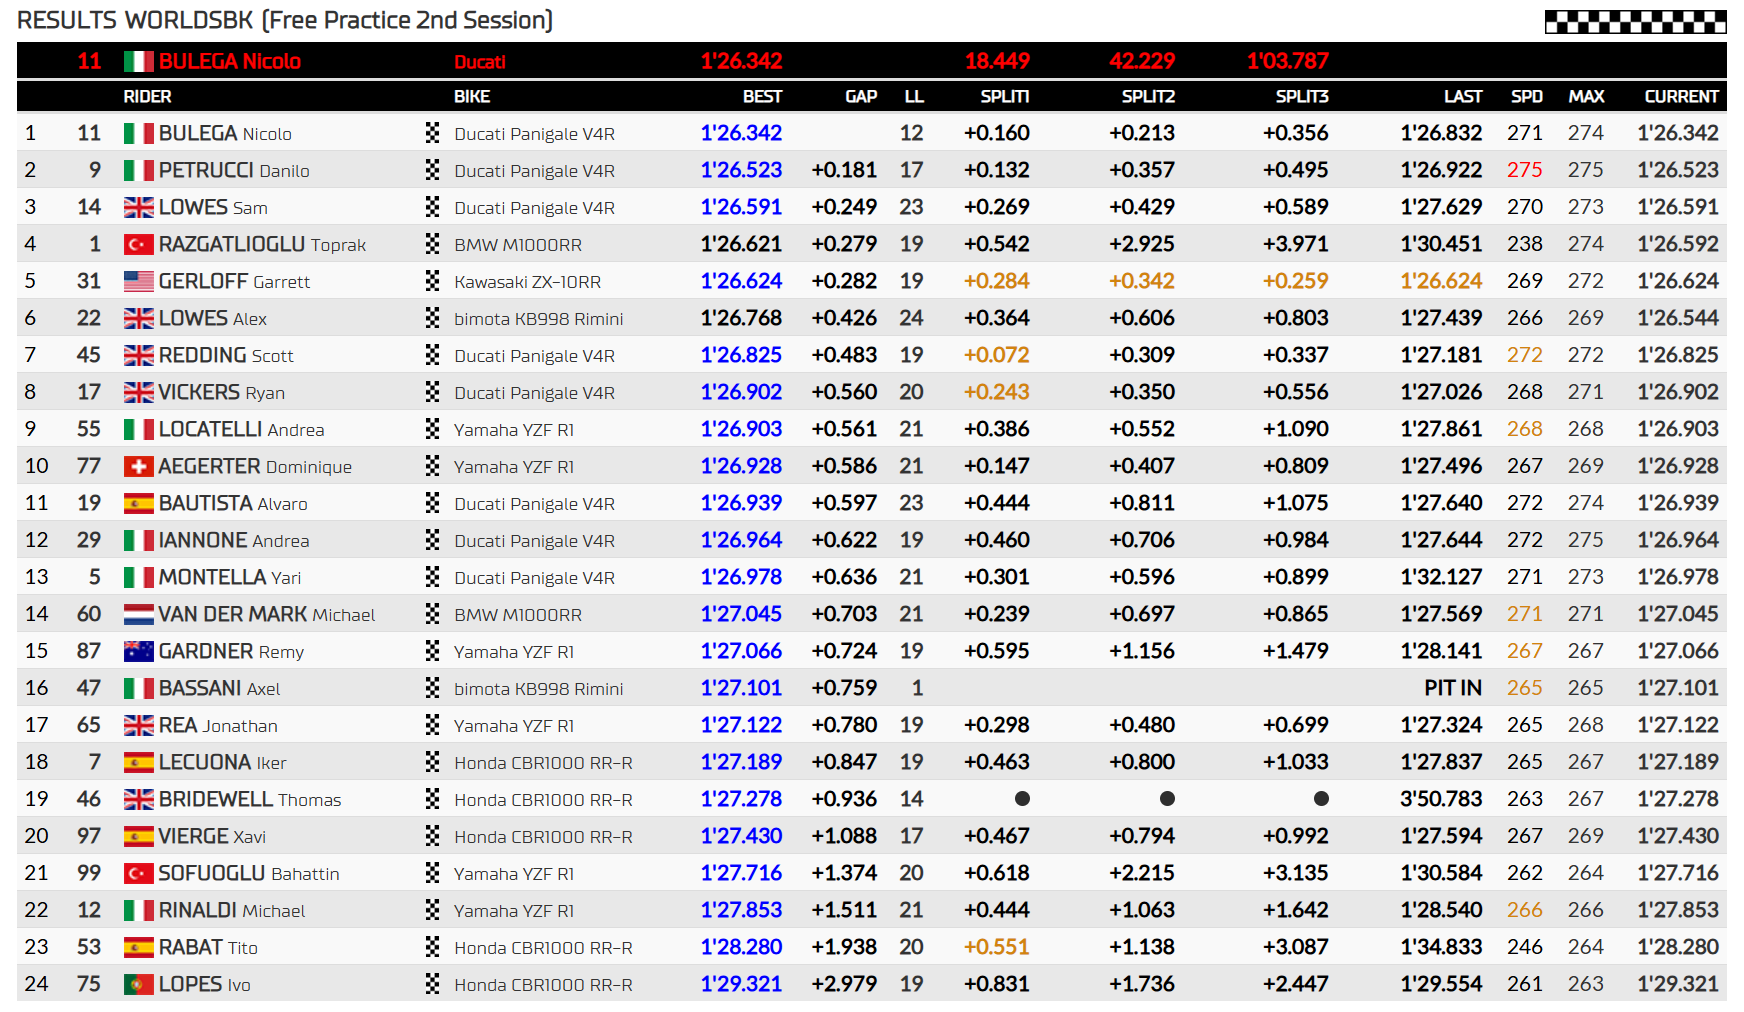Click the checkered flag icon in VICKERS Ryan row
The height and width of the screenshot is (1012, 1744).
click(432, 392)
